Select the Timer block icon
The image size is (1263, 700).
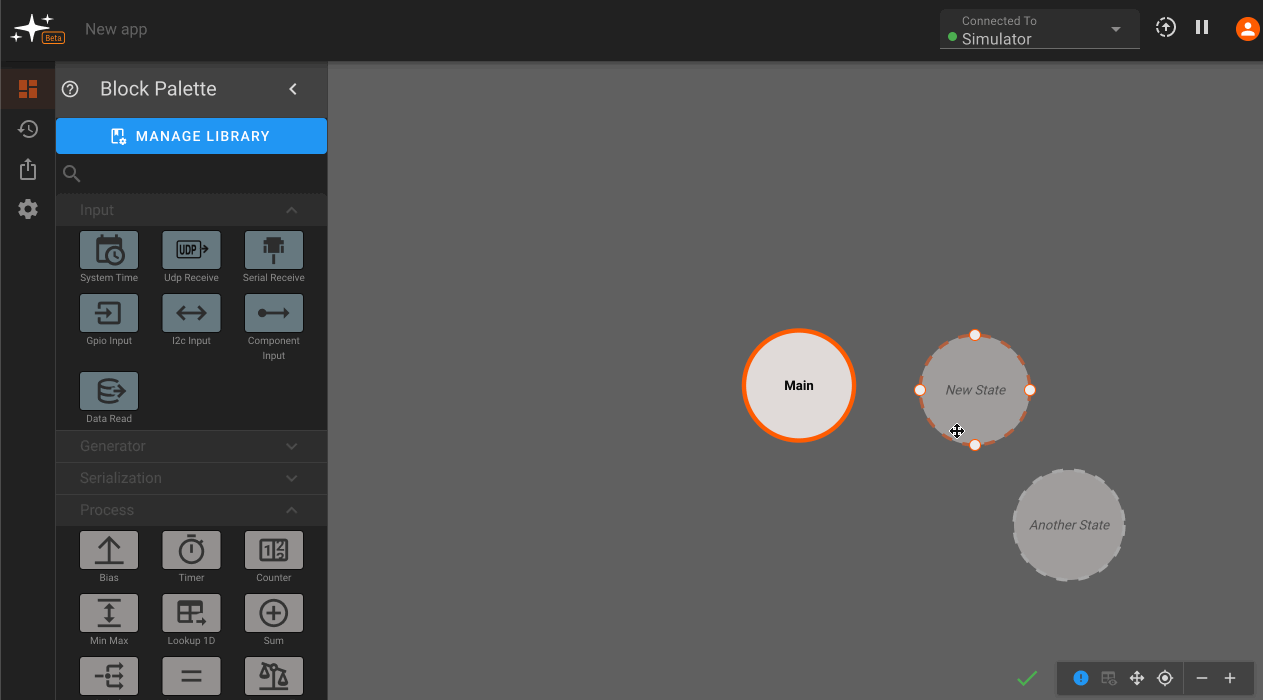point(191,549)
